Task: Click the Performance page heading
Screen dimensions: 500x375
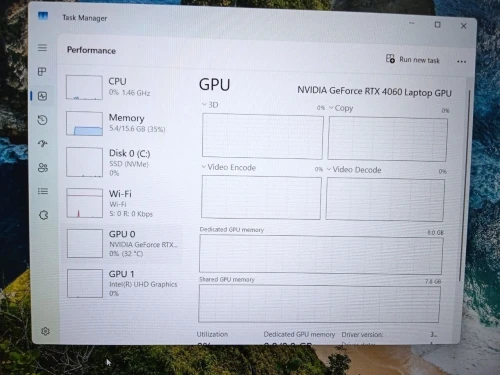Action: [91, 50]
